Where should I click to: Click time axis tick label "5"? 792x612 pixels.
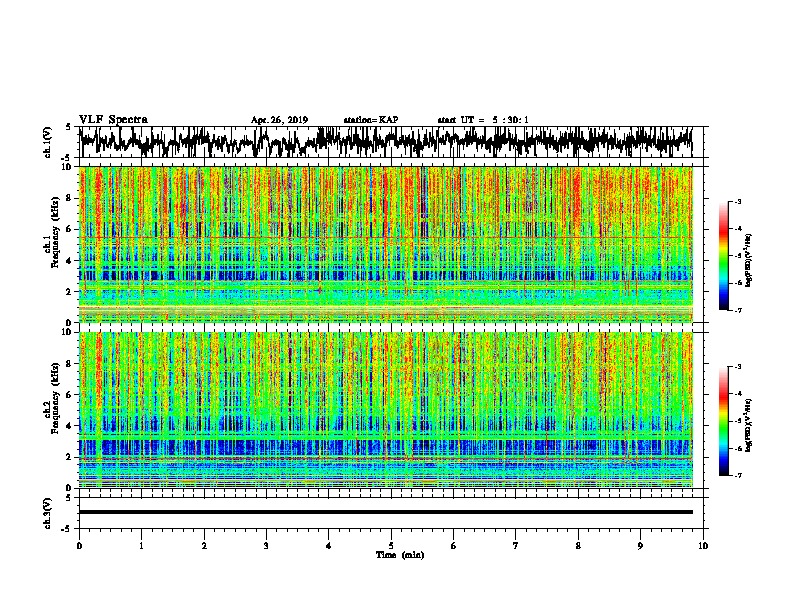[x=391, y=546]
